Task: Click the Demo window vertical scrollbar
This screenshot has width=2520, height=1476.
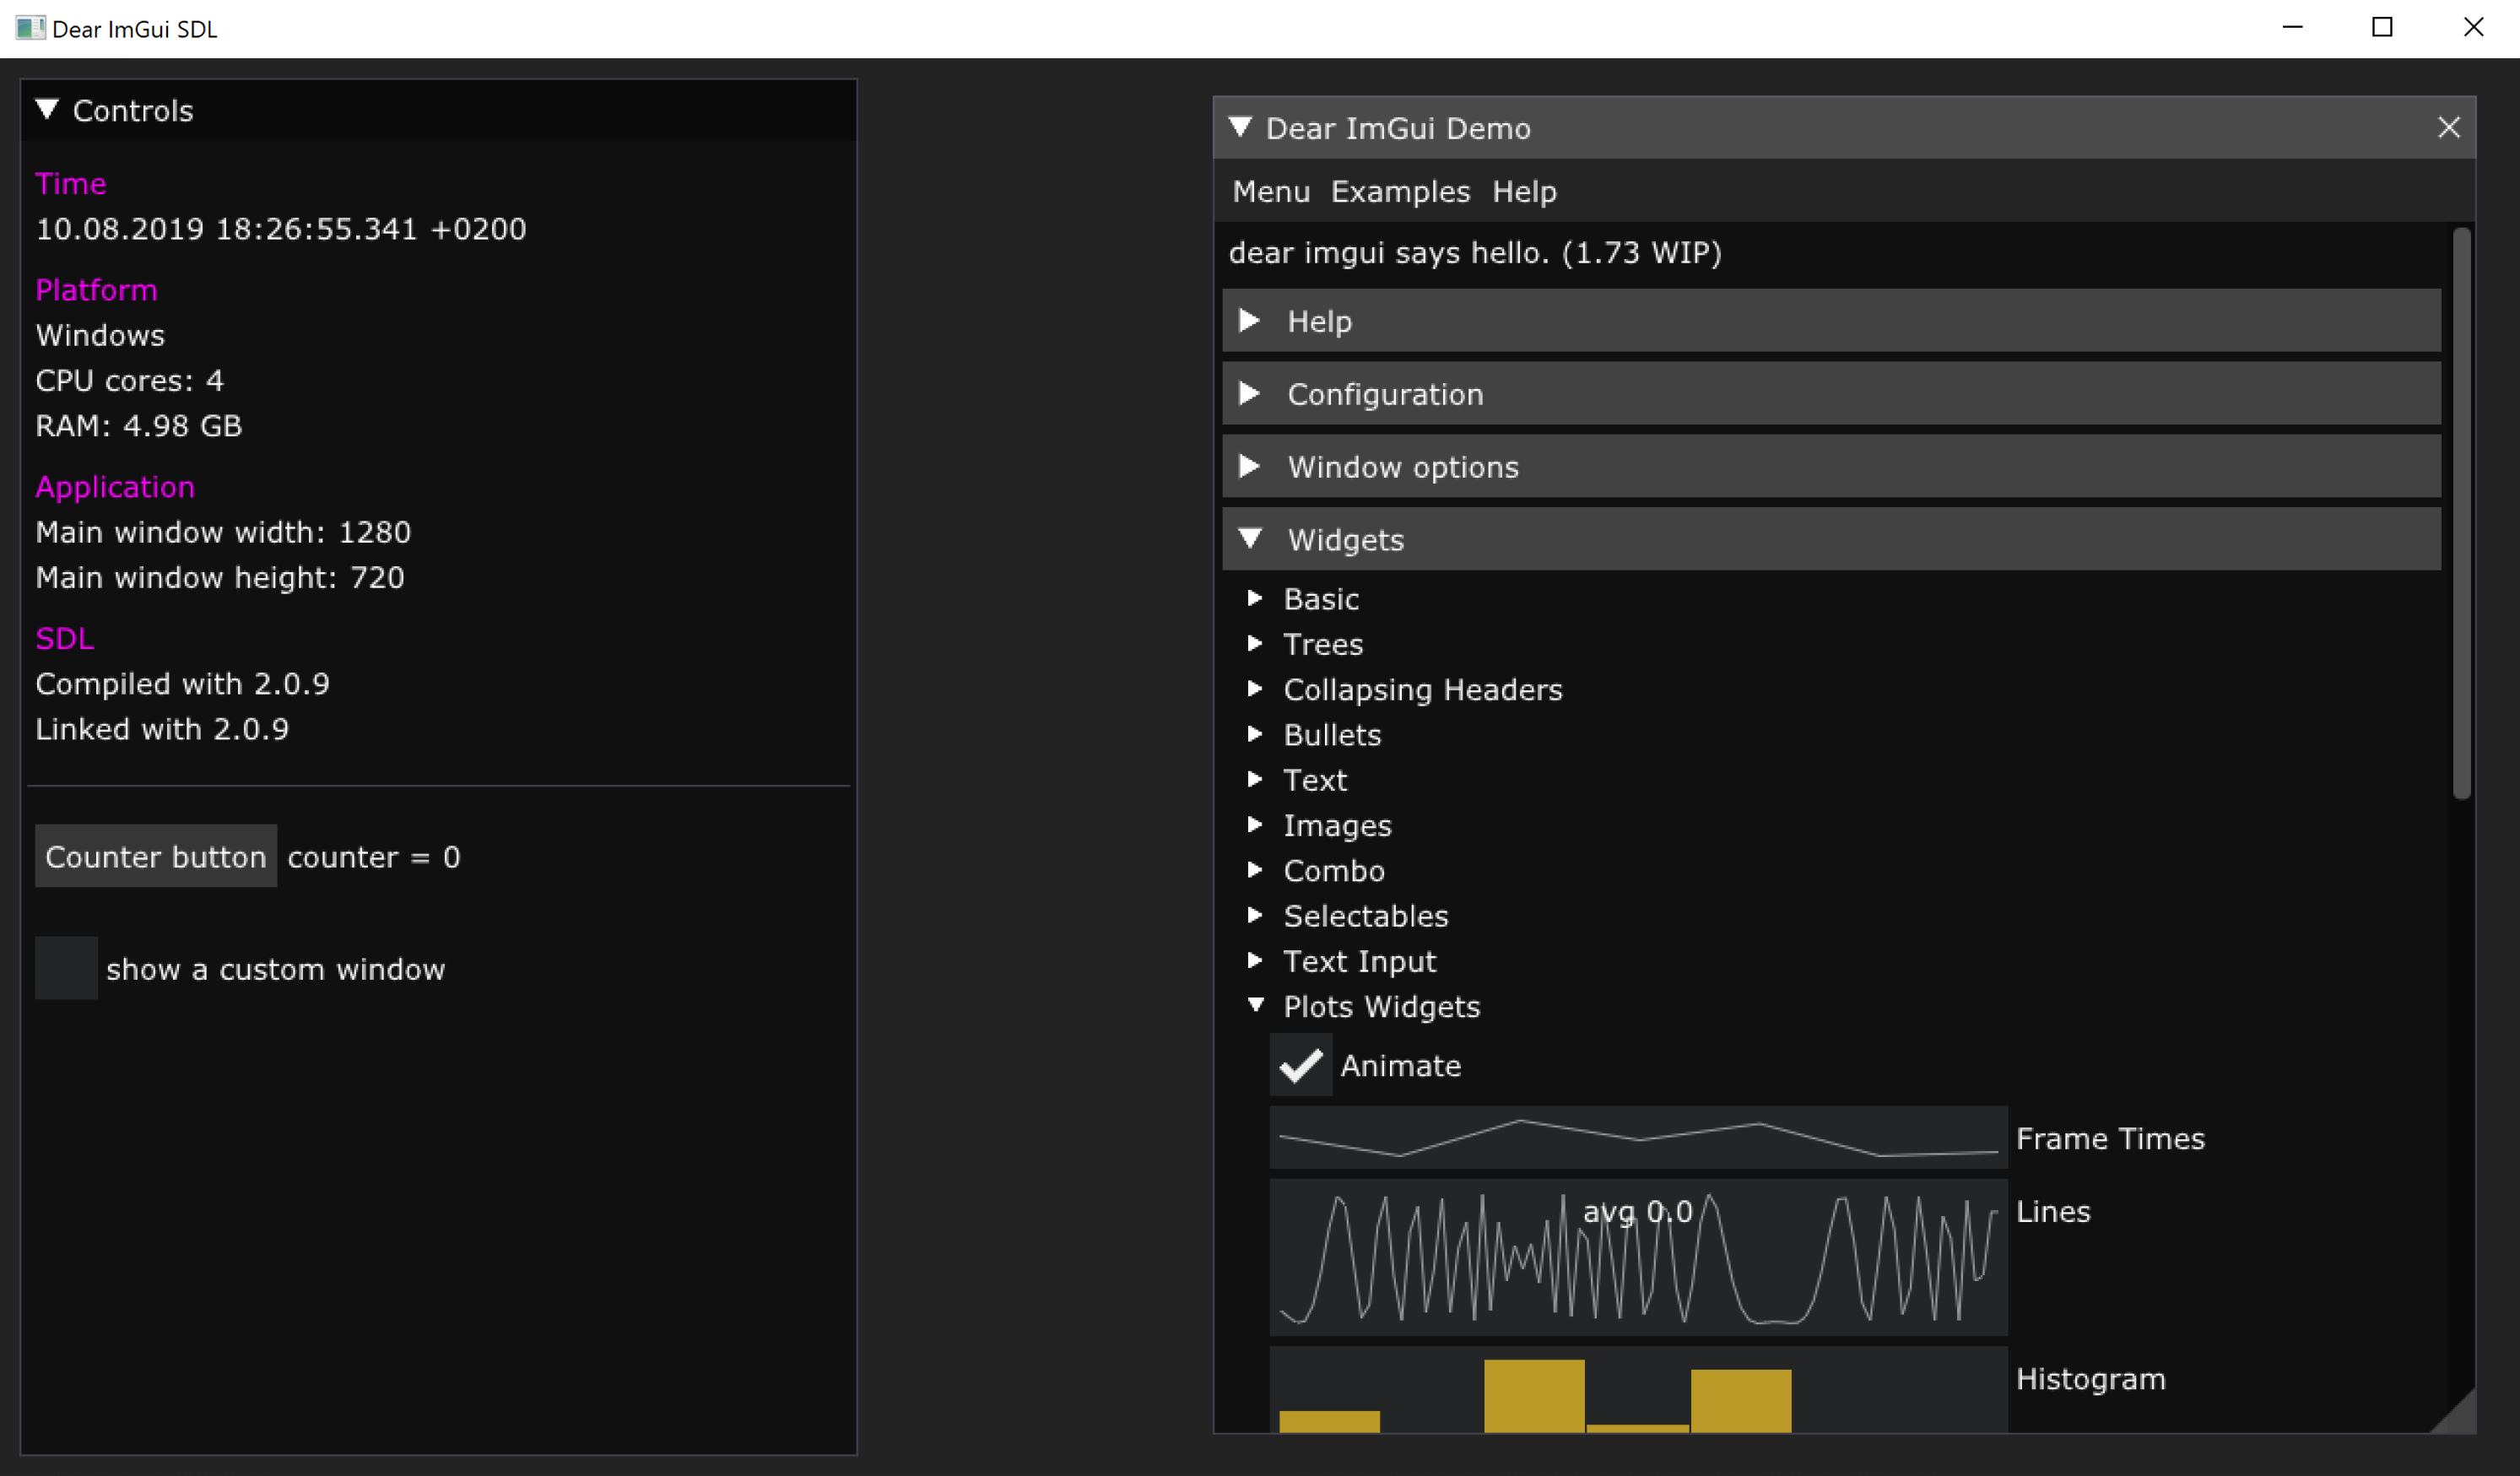Action: coord(2461,514)
